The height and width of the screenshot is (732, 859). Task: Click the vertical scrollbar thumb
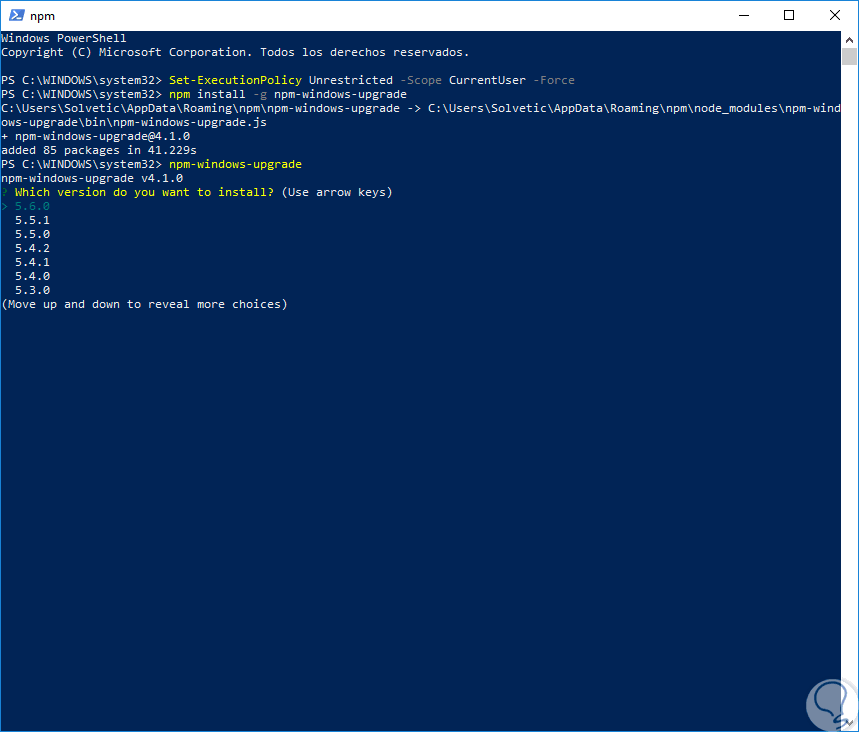click(849, 56)
